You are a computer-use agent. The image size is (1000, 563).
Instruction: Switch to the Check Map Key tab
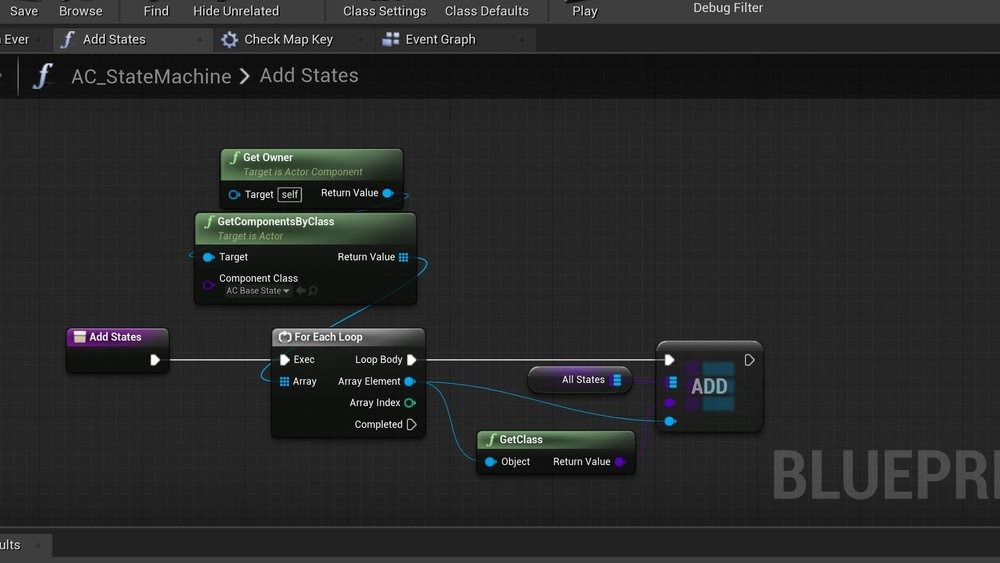pos(288,40)
